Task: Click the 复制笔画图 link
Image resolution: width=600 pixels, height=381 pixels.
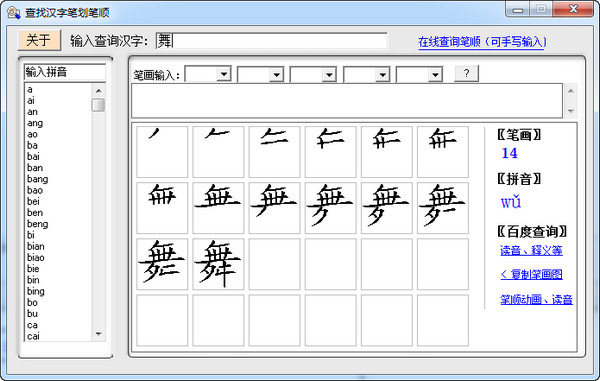Action: click(532, 274)
